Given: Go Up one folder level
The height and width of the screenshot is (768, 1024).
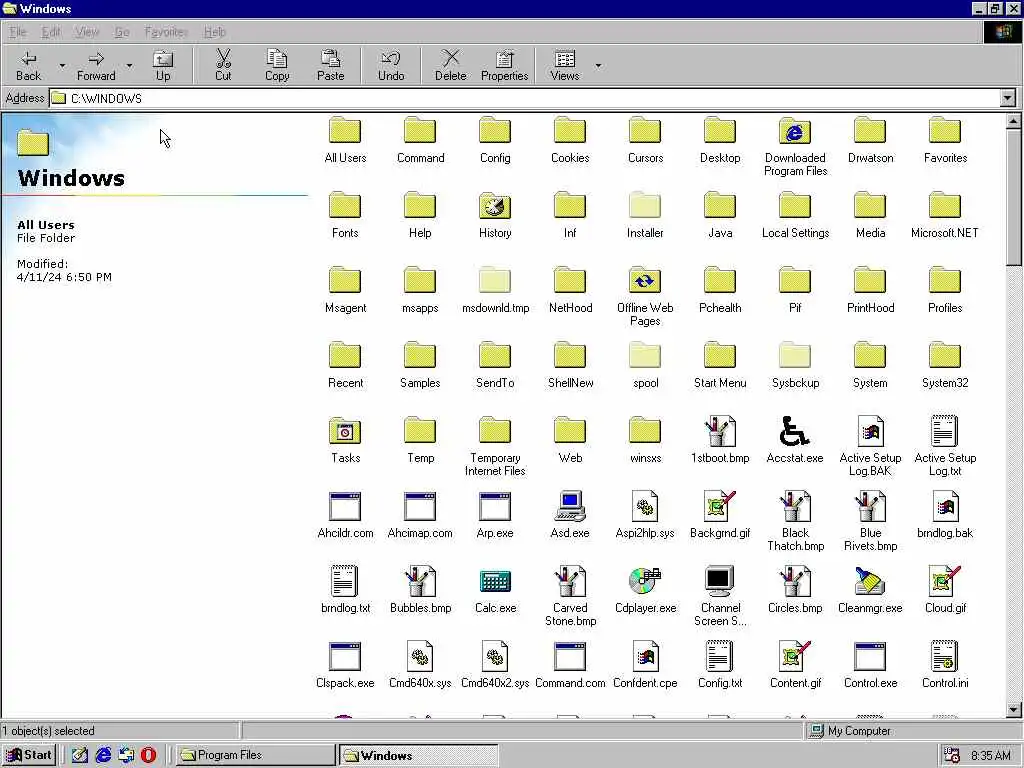Looking at the screenshot, I should click(x=163, y=65).
